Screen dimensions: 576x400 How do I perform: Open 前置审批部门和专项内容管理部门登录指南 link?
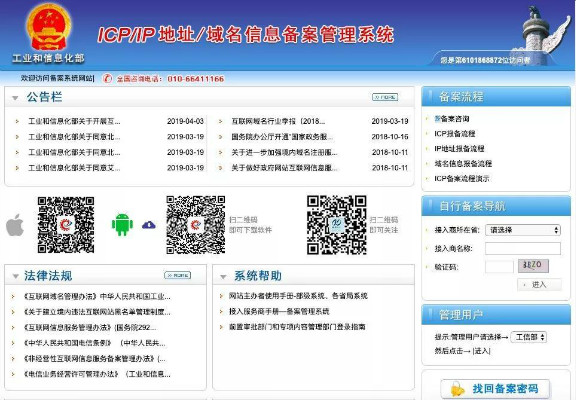pos(297,327)
